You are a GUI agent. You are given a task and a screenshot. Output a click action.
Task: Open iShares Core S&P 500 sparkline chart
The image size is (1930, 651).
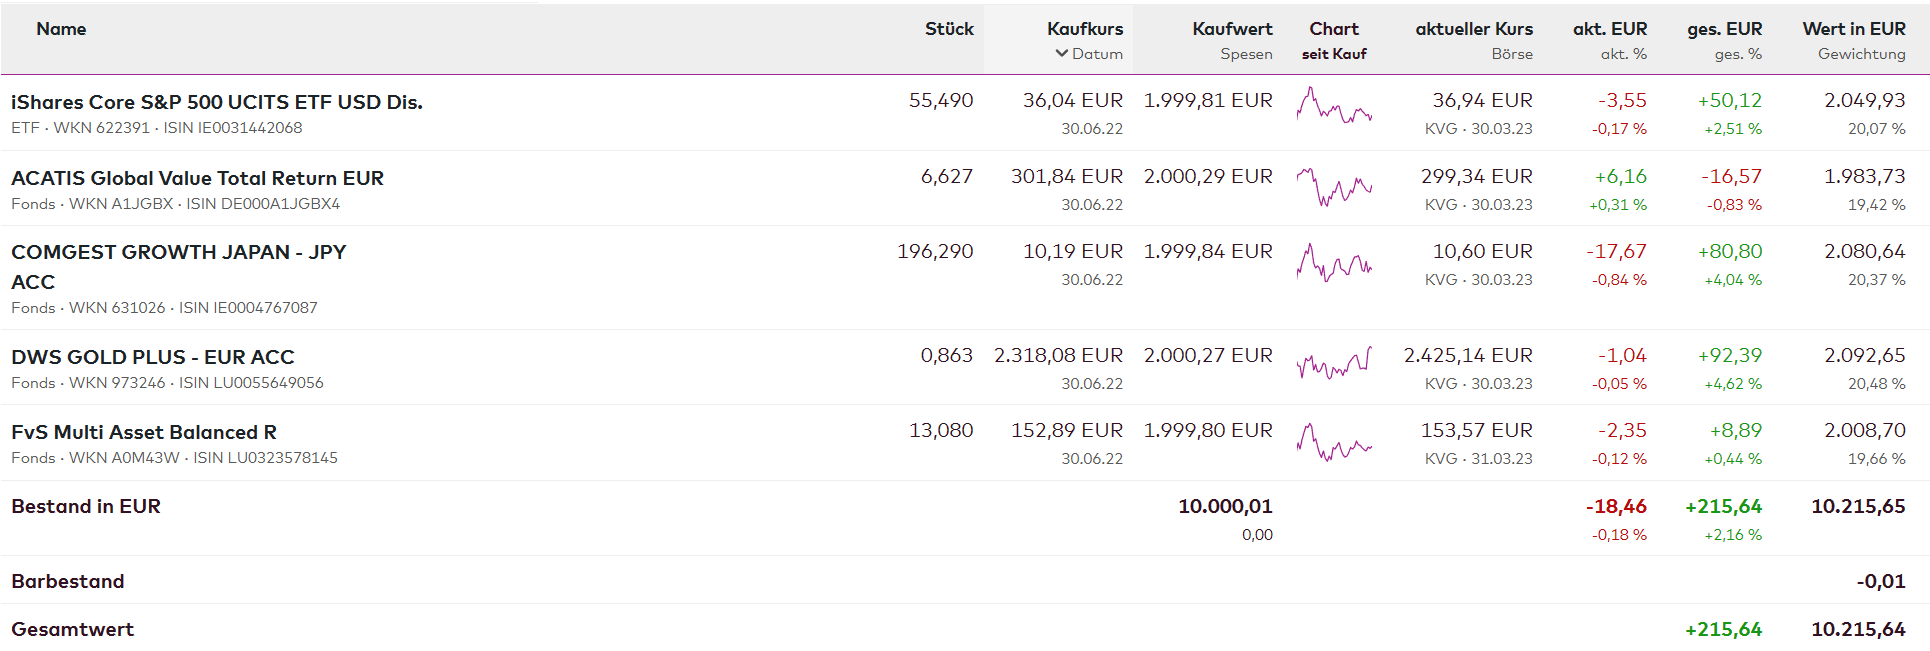tap(1334, 106)
